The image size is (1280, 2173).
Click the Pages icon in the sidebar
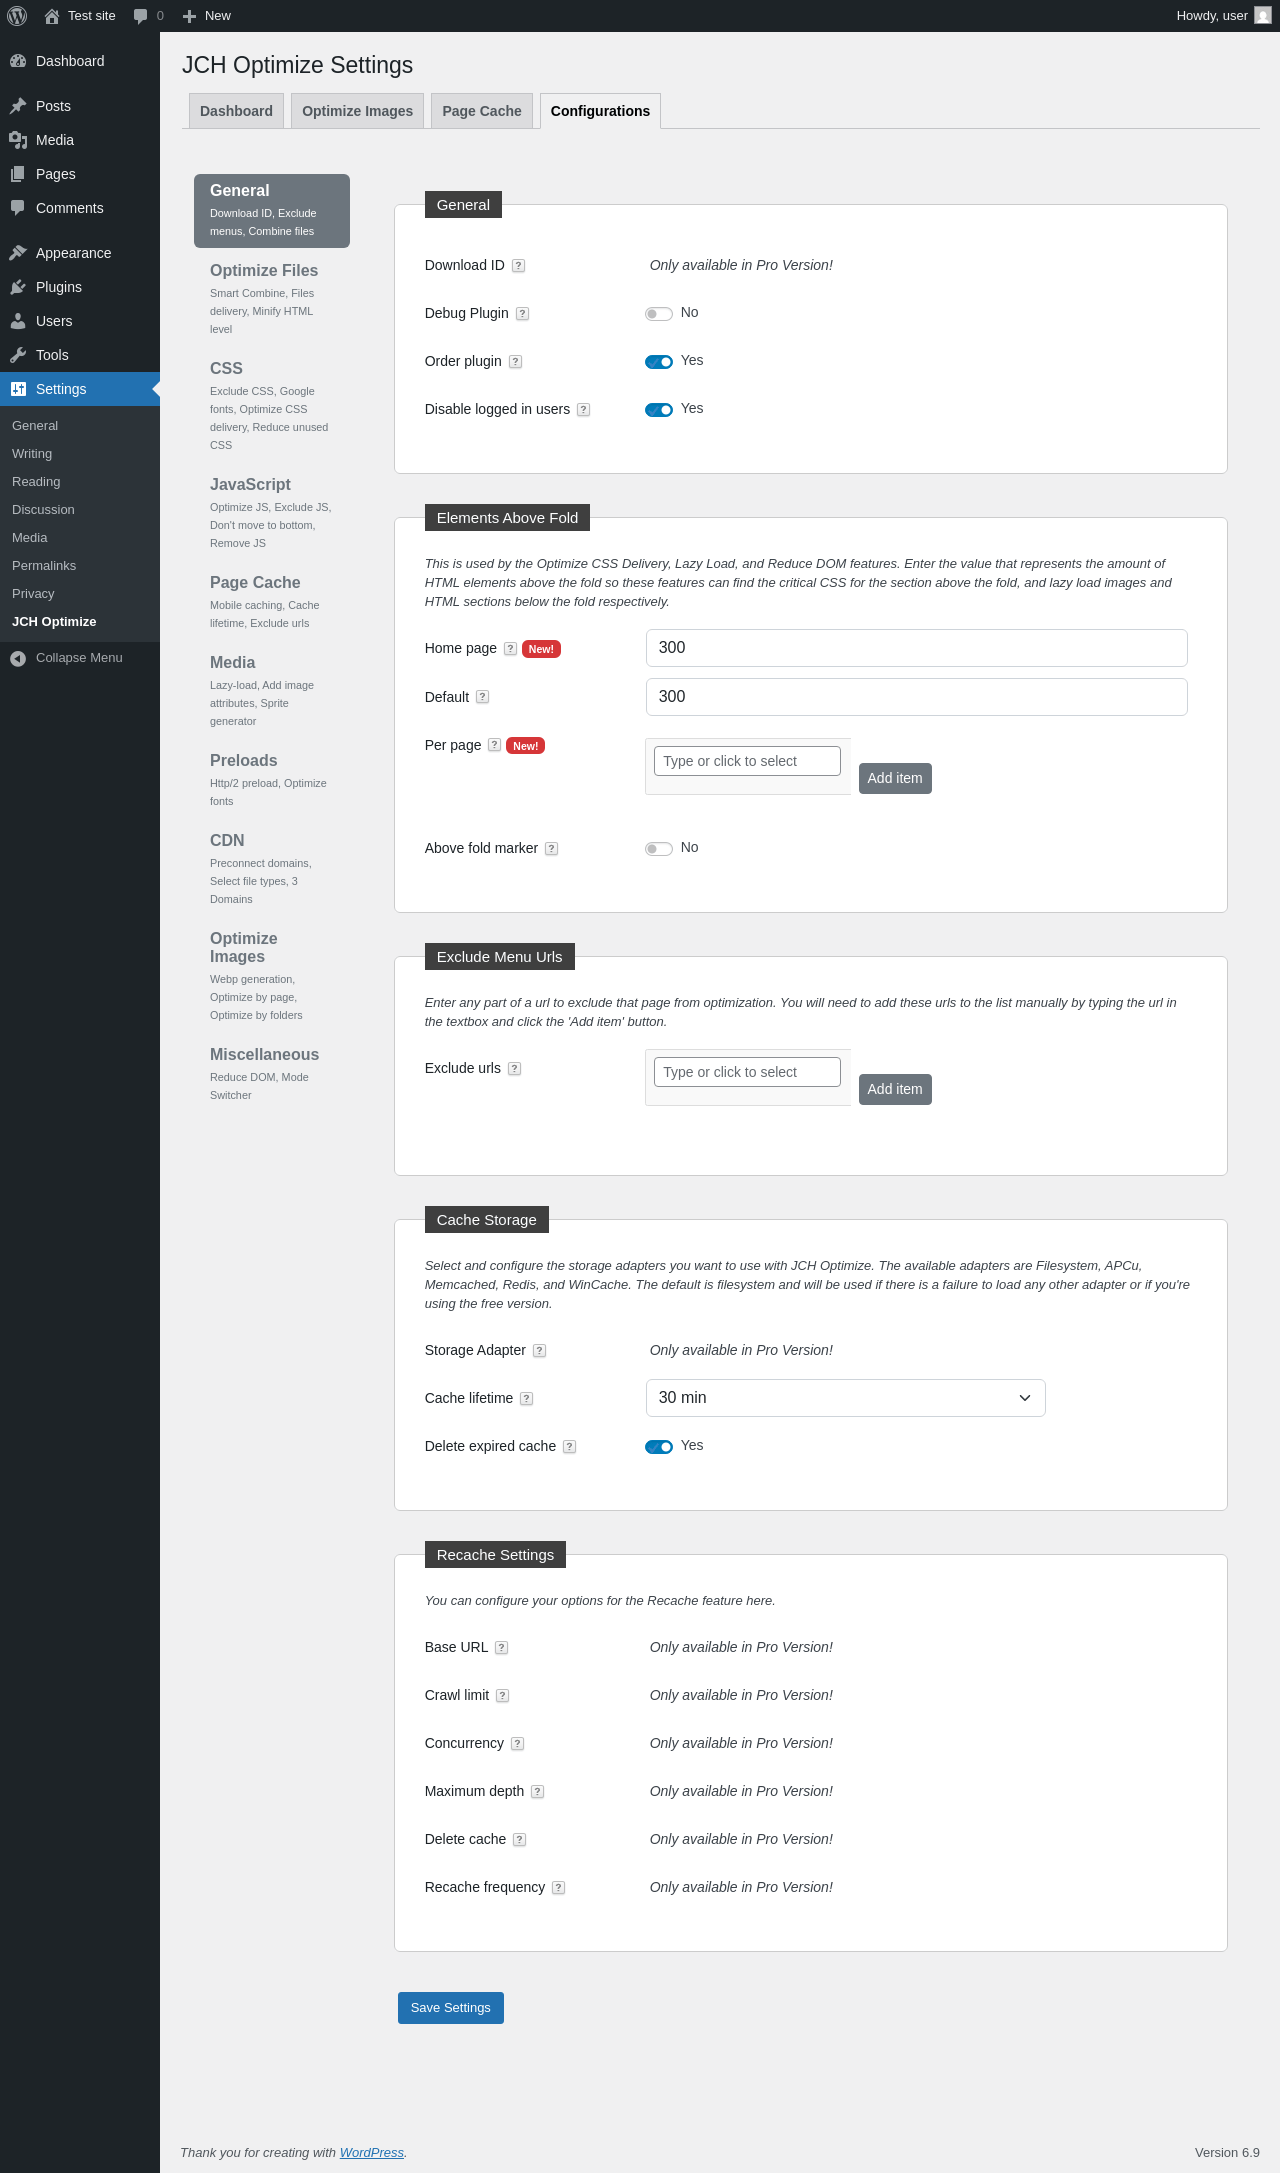pos(18,174)
